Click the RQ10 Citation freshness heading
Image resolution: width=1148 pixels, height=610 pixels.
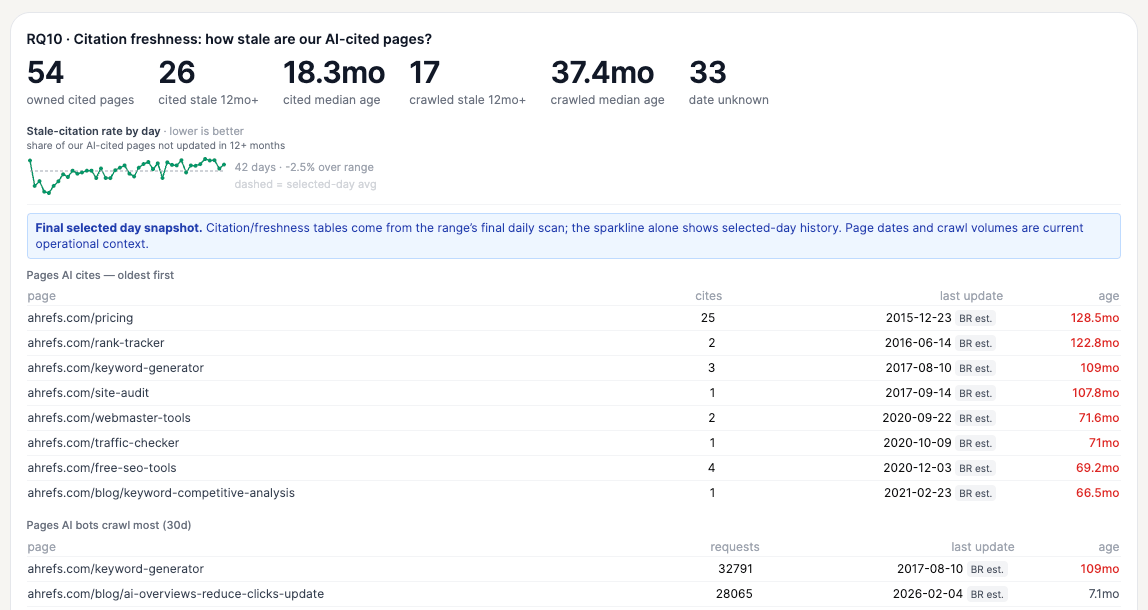(229, 39)
